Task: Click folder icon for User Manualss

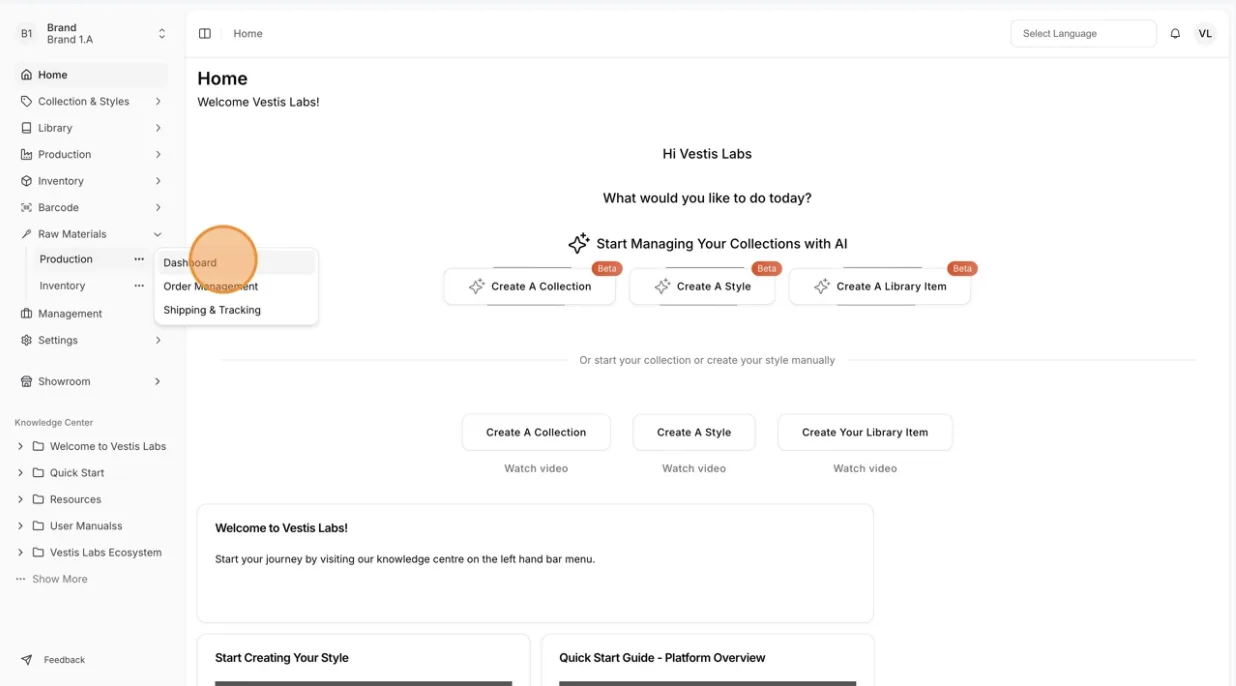Action: click(38, 526)
